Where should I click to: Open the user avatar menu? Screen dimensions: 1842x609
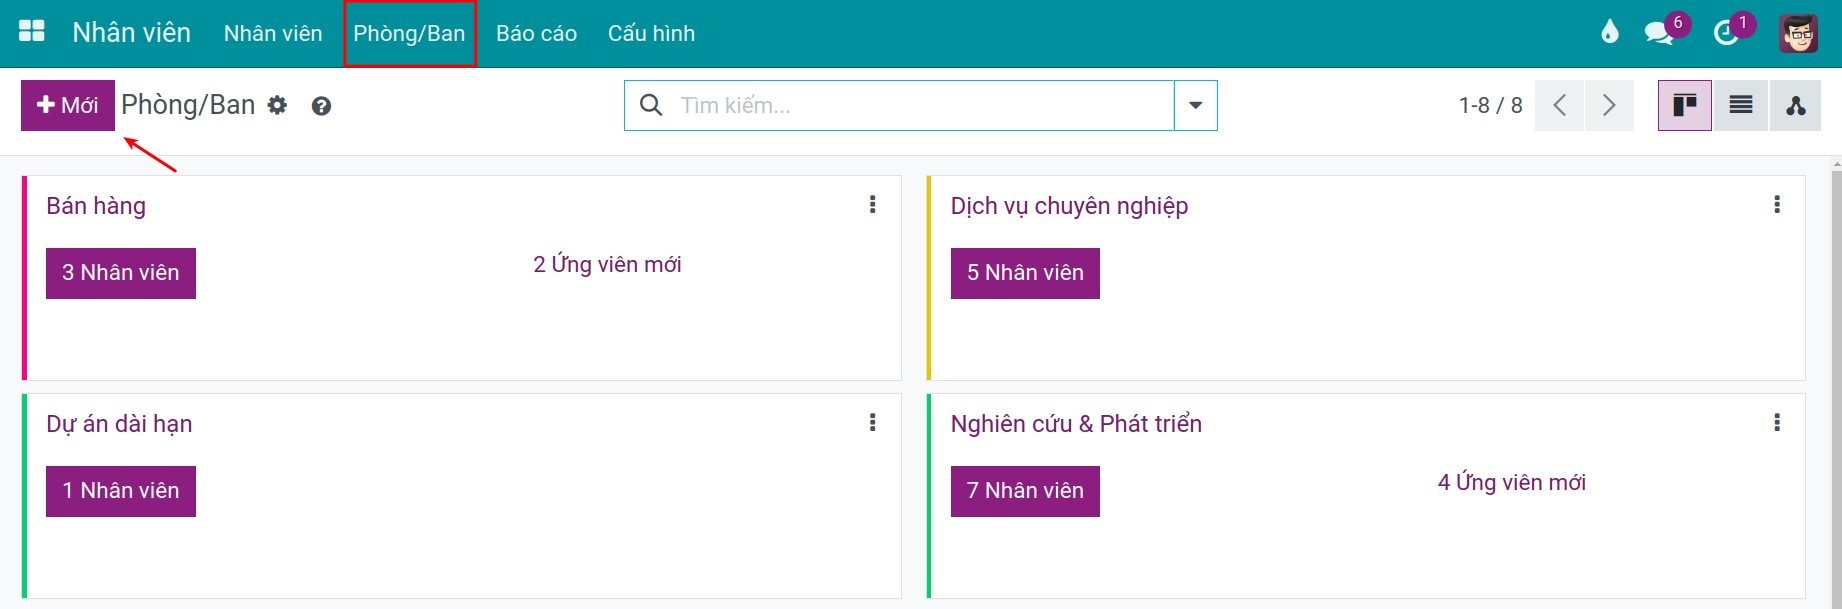[1799, 33]
